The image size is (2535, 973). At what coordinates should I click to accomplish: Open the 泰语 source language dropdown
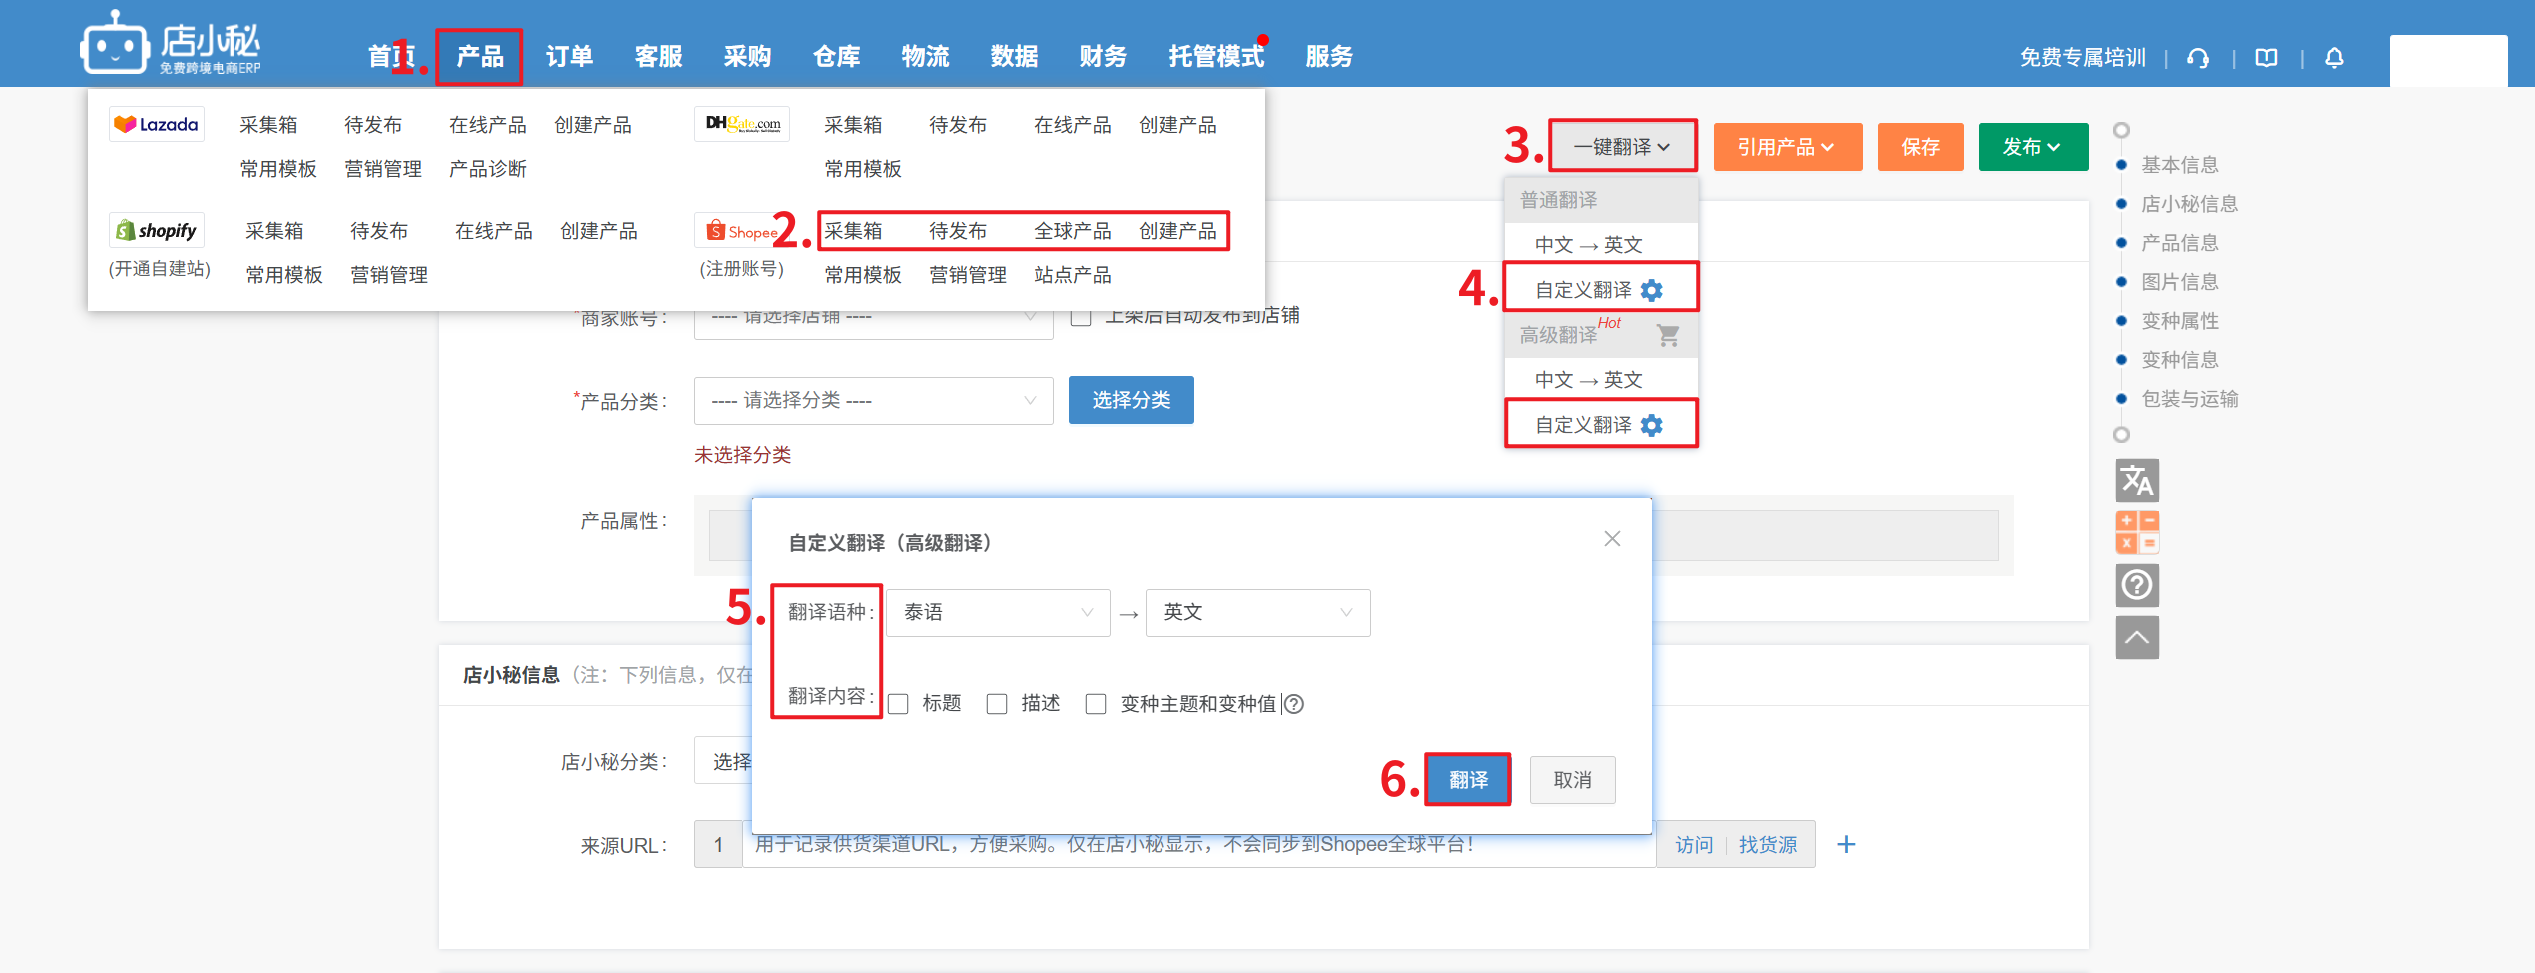(997, 613)
